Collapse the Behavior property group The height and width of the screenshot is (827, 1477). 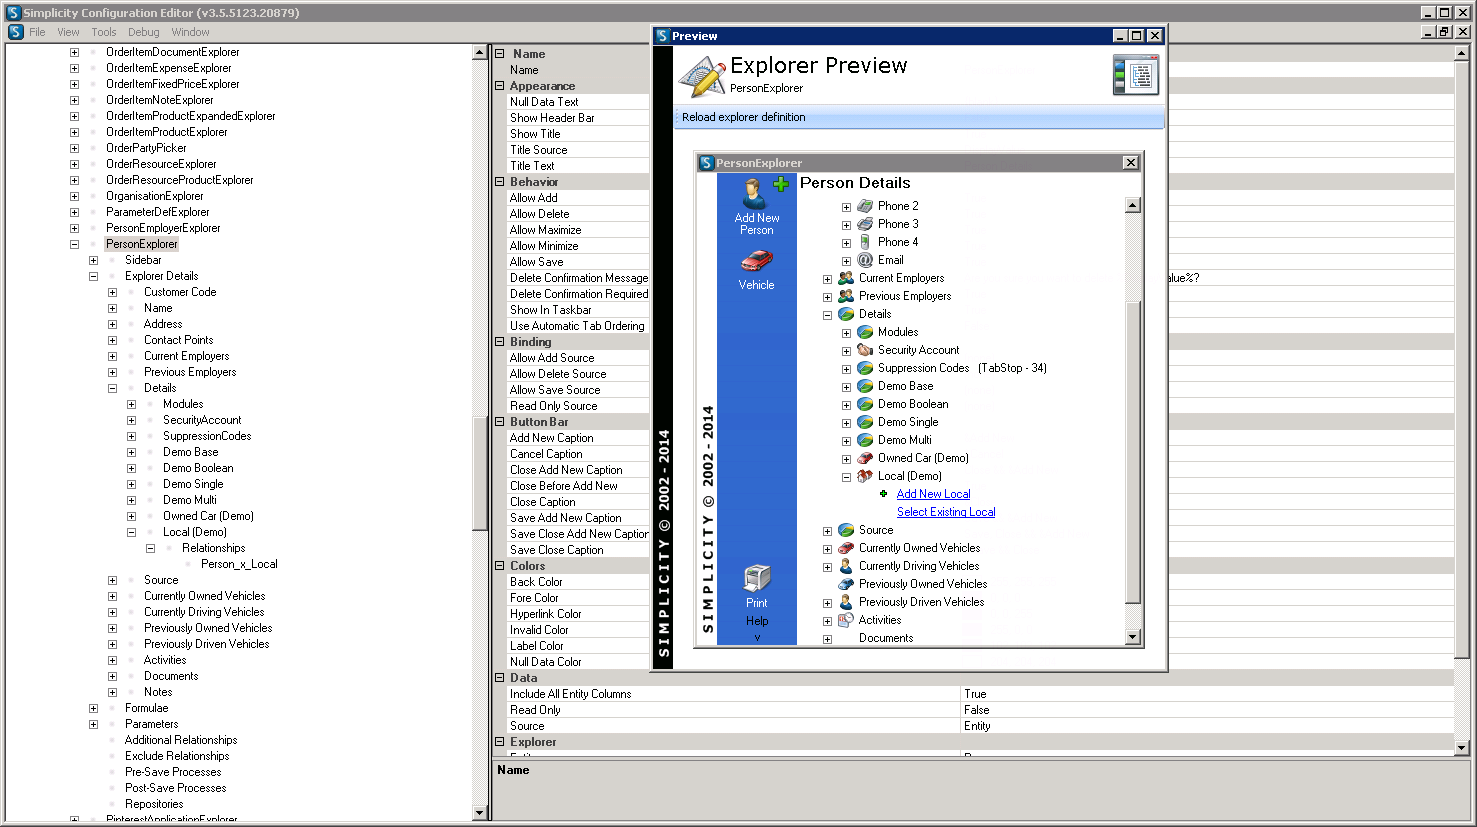click(x=499, y=182)
